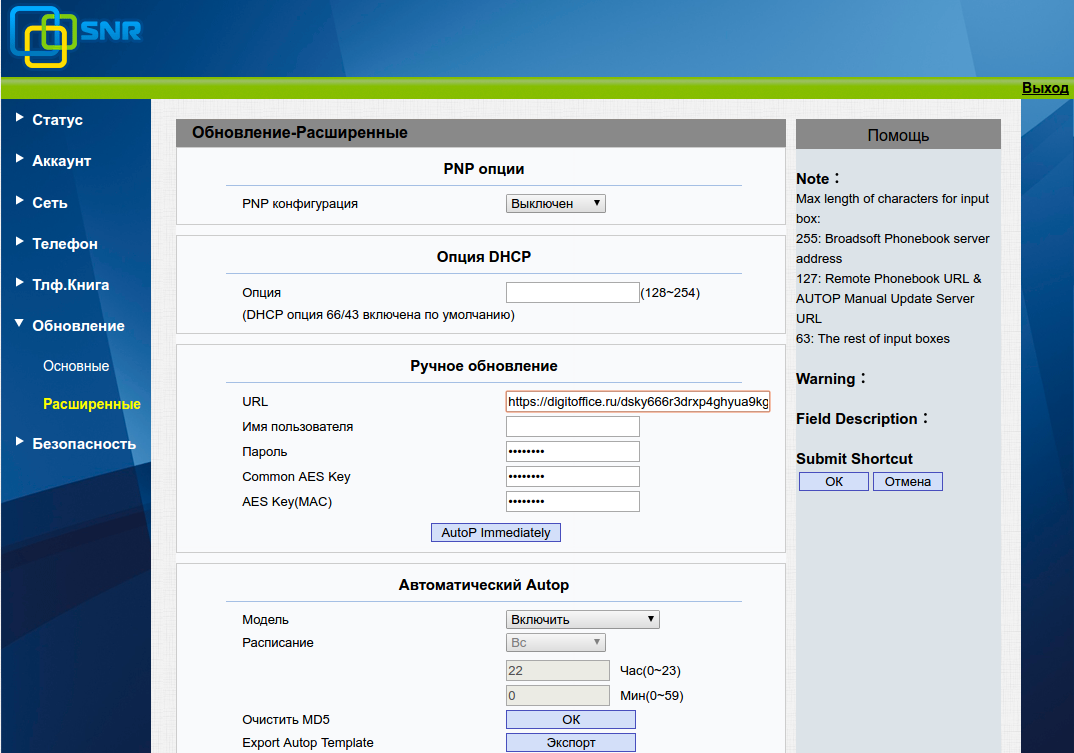
Task: Open the Расписание day dropdown
Action: pyautogui.click(x=555, y=643)
